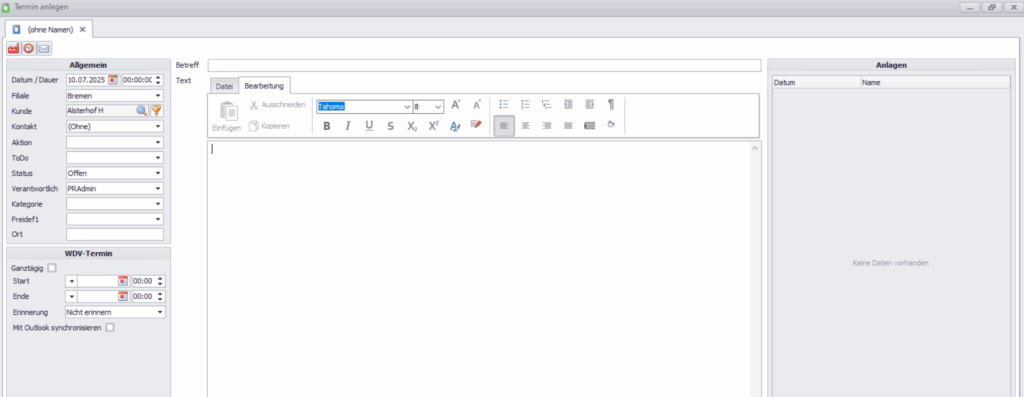Click the paint bucket shading icon
Screen dimensions: 1024x397
pos(611,124)
